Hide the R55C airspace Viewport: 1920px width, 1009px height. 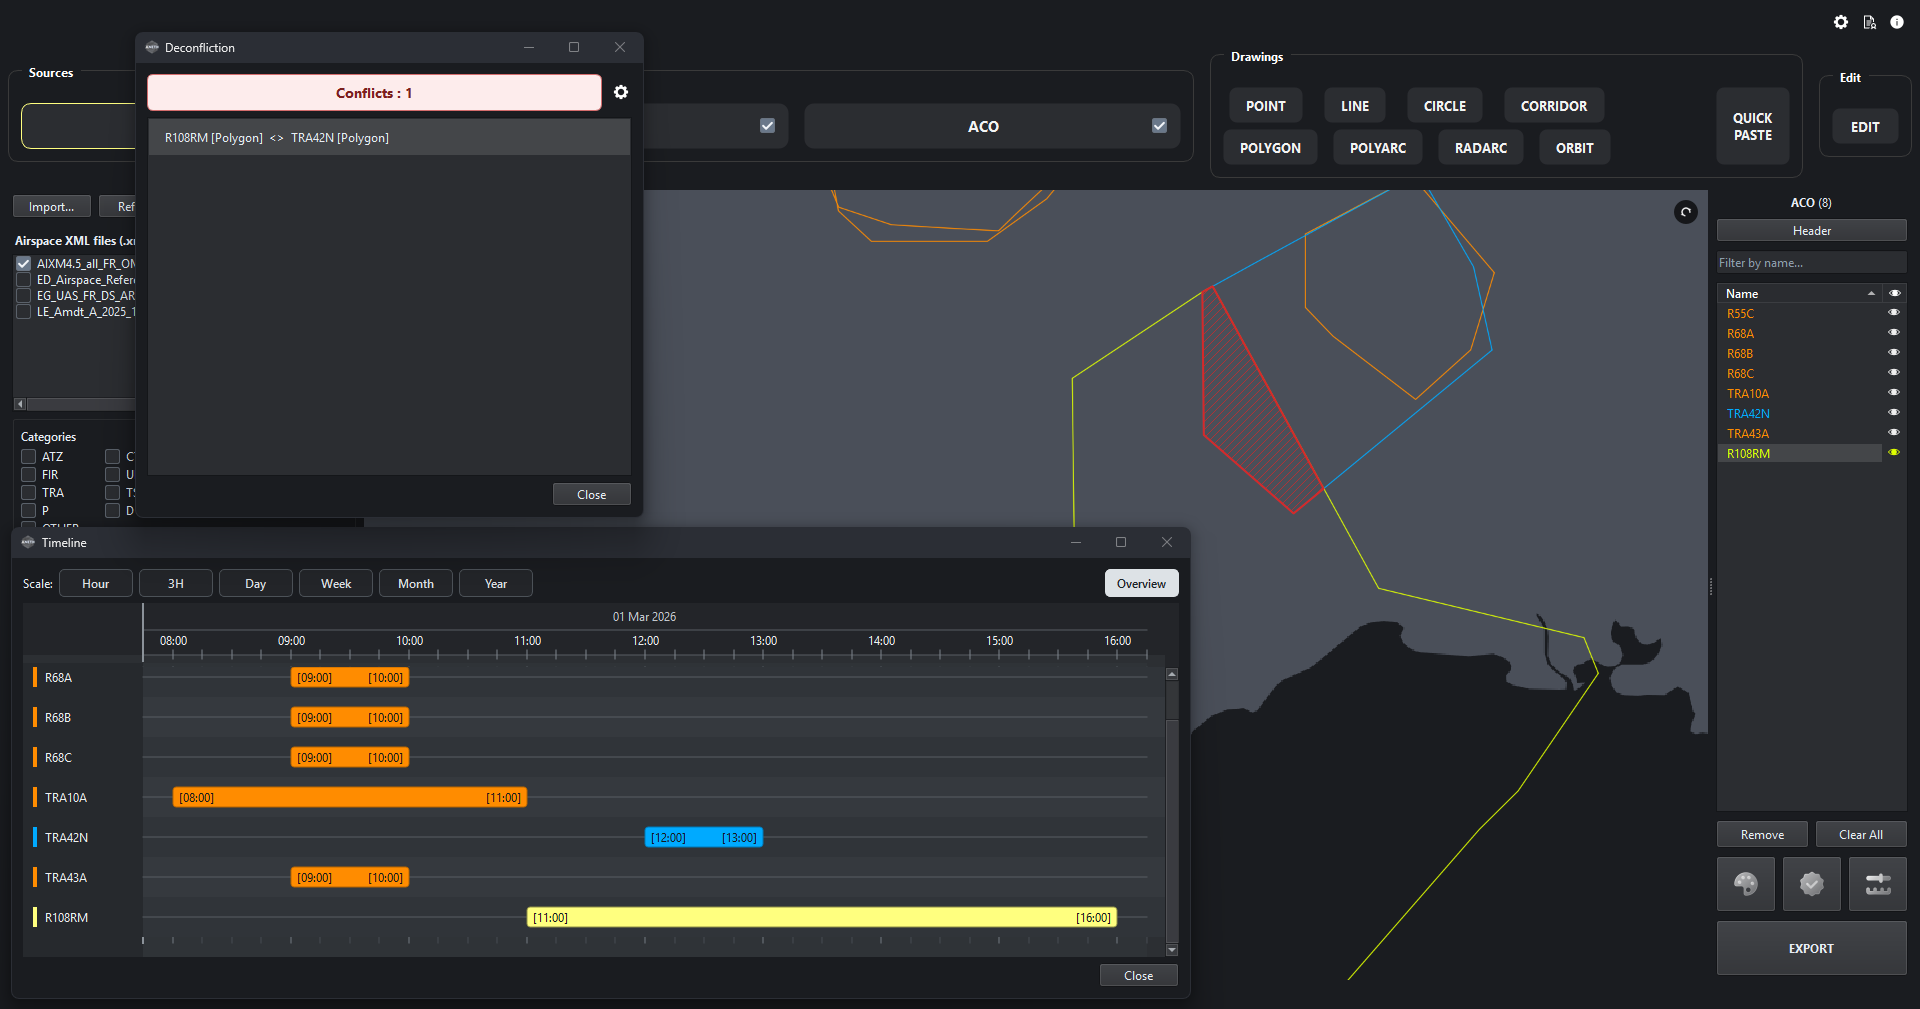coord(1894,313)
